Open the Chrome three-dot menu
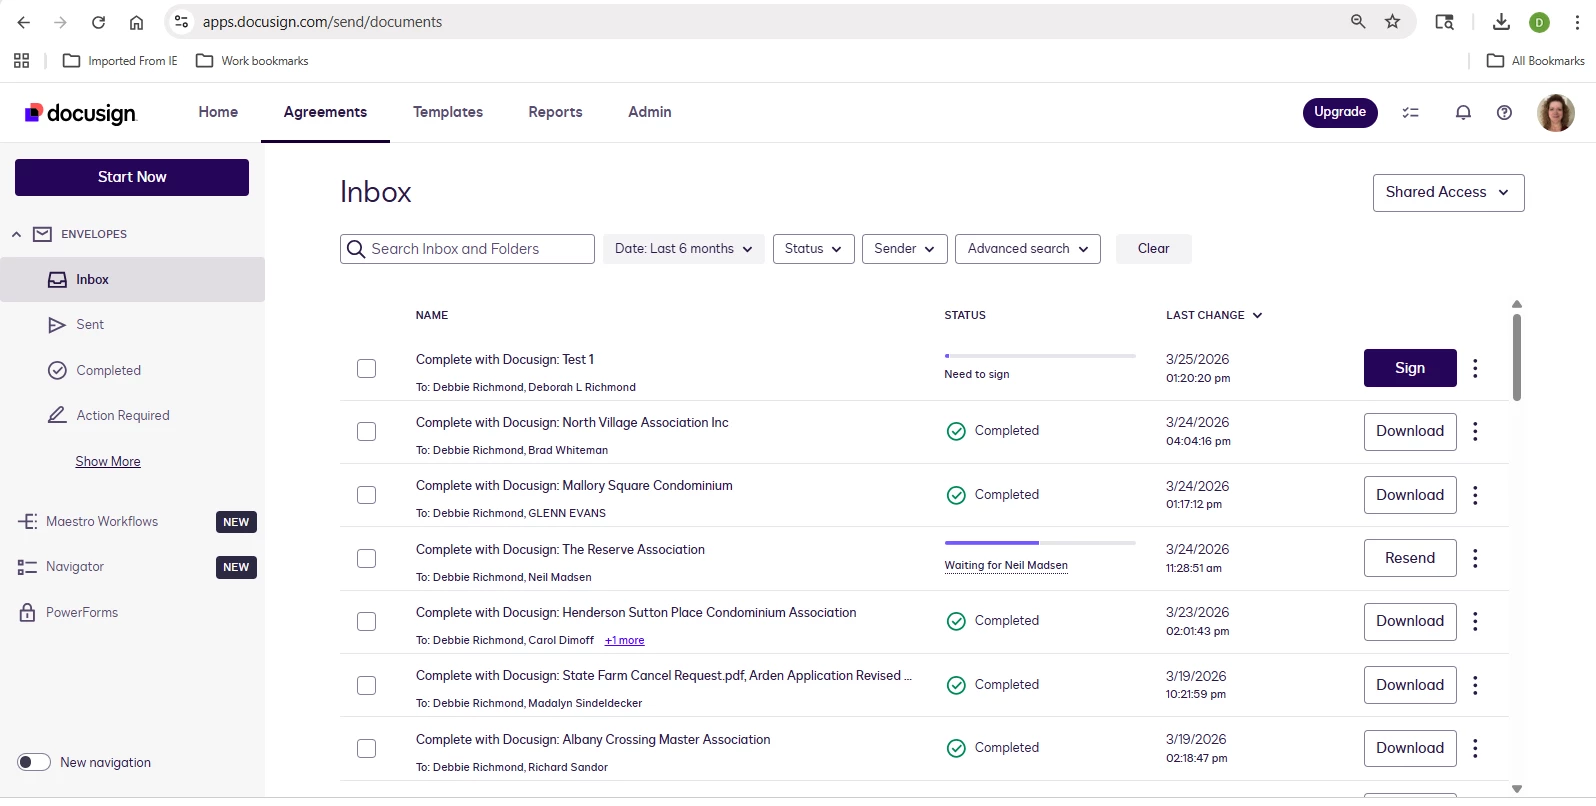 click(x=1577, y=22)
